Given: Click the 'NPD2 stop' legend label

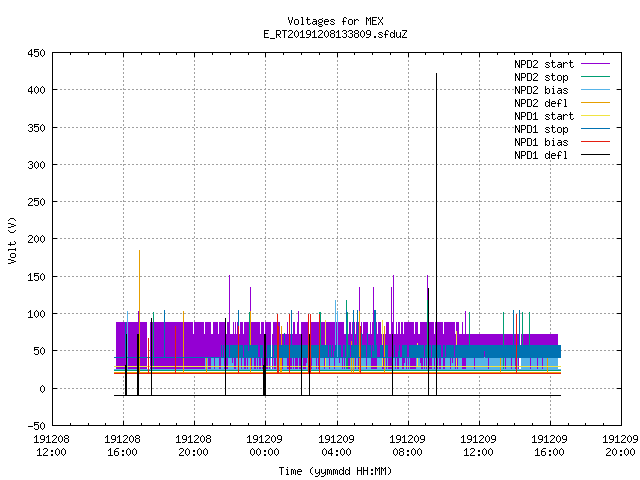Looking at the screenshot, I should [541, 77].
